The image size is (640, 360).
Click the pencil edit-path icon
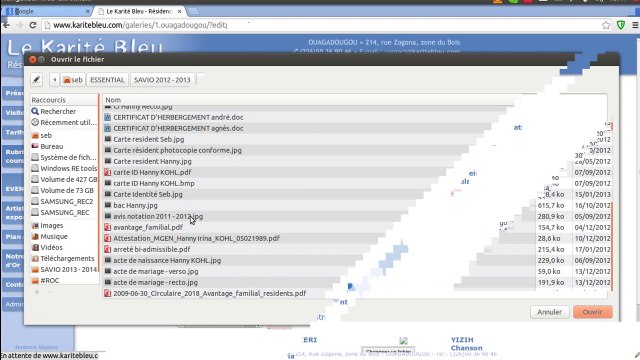pos(36,80)
